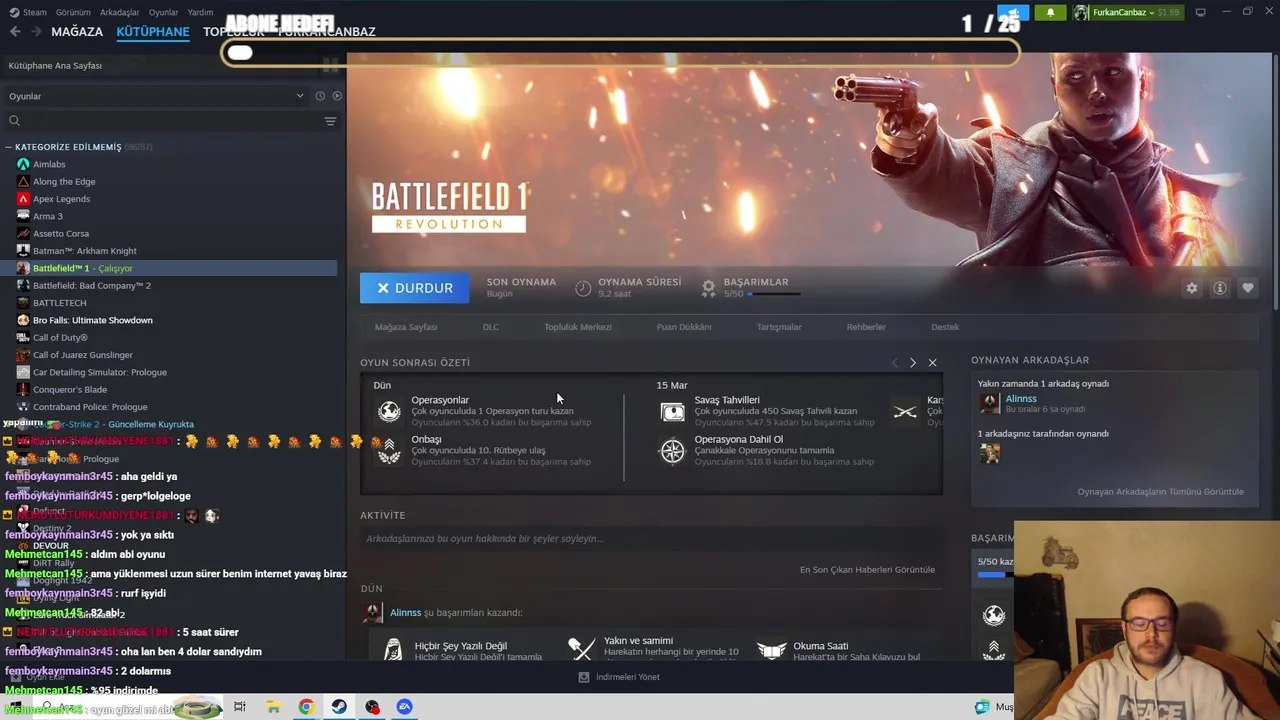
Task: Go to the MAĞAZA tab
Action: point(77,31)
